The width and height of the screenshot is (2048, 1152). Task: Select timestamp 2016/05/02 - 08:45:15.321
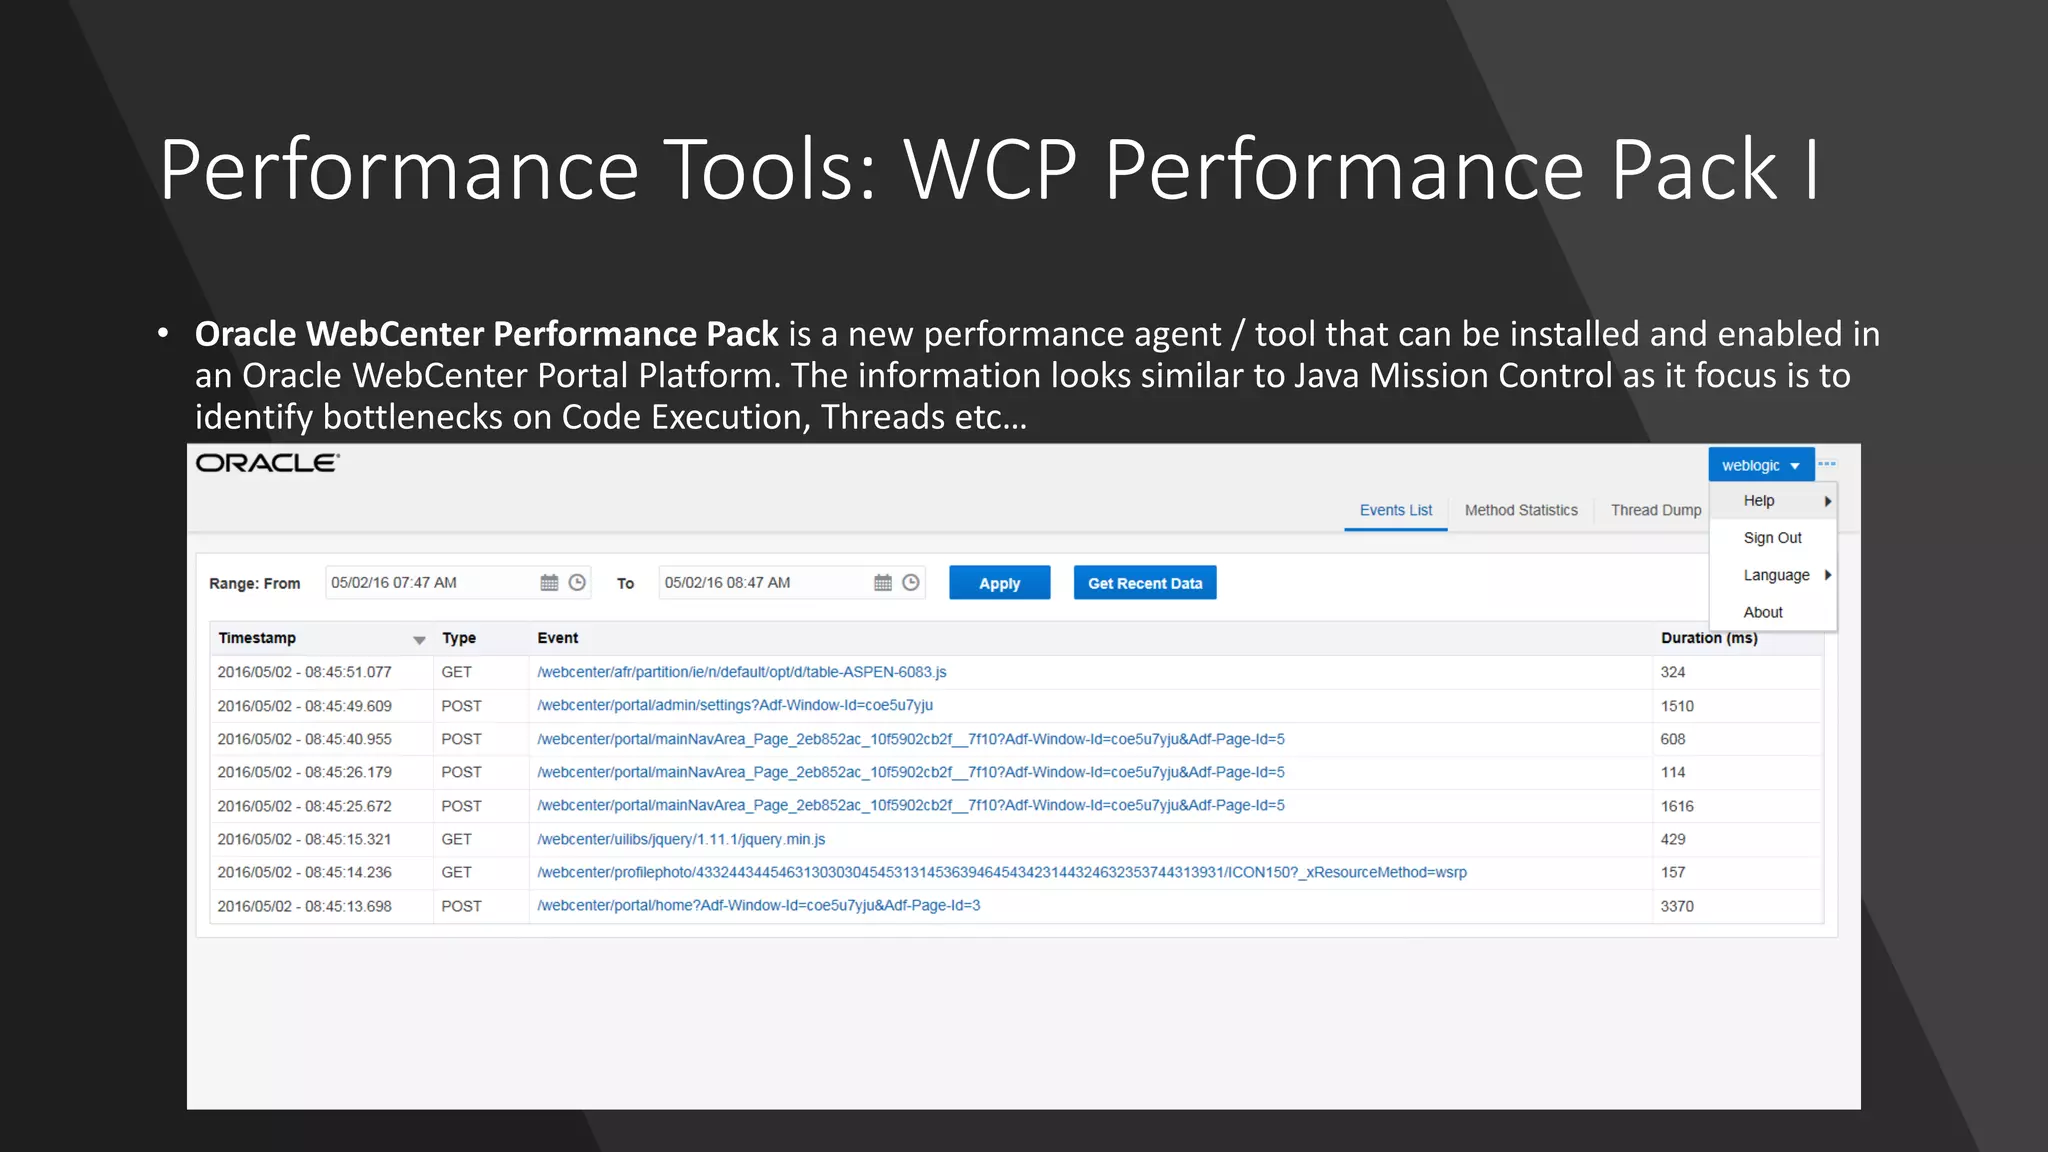(x=305, y=839)
